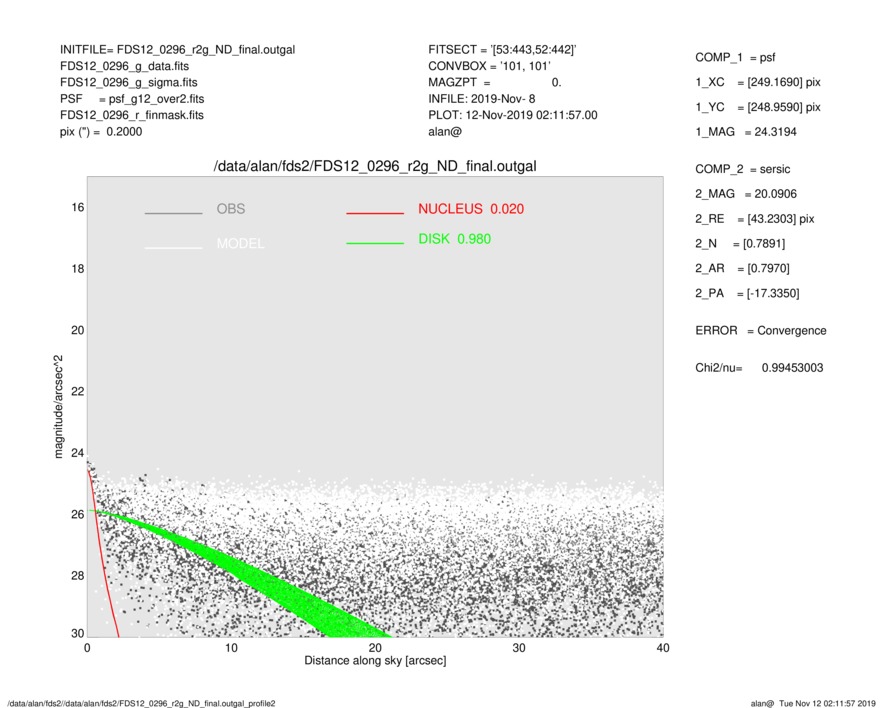Select the PSF file name line
Image resolution: width=885 pixels, height=708 pixels.
(131, 99)
